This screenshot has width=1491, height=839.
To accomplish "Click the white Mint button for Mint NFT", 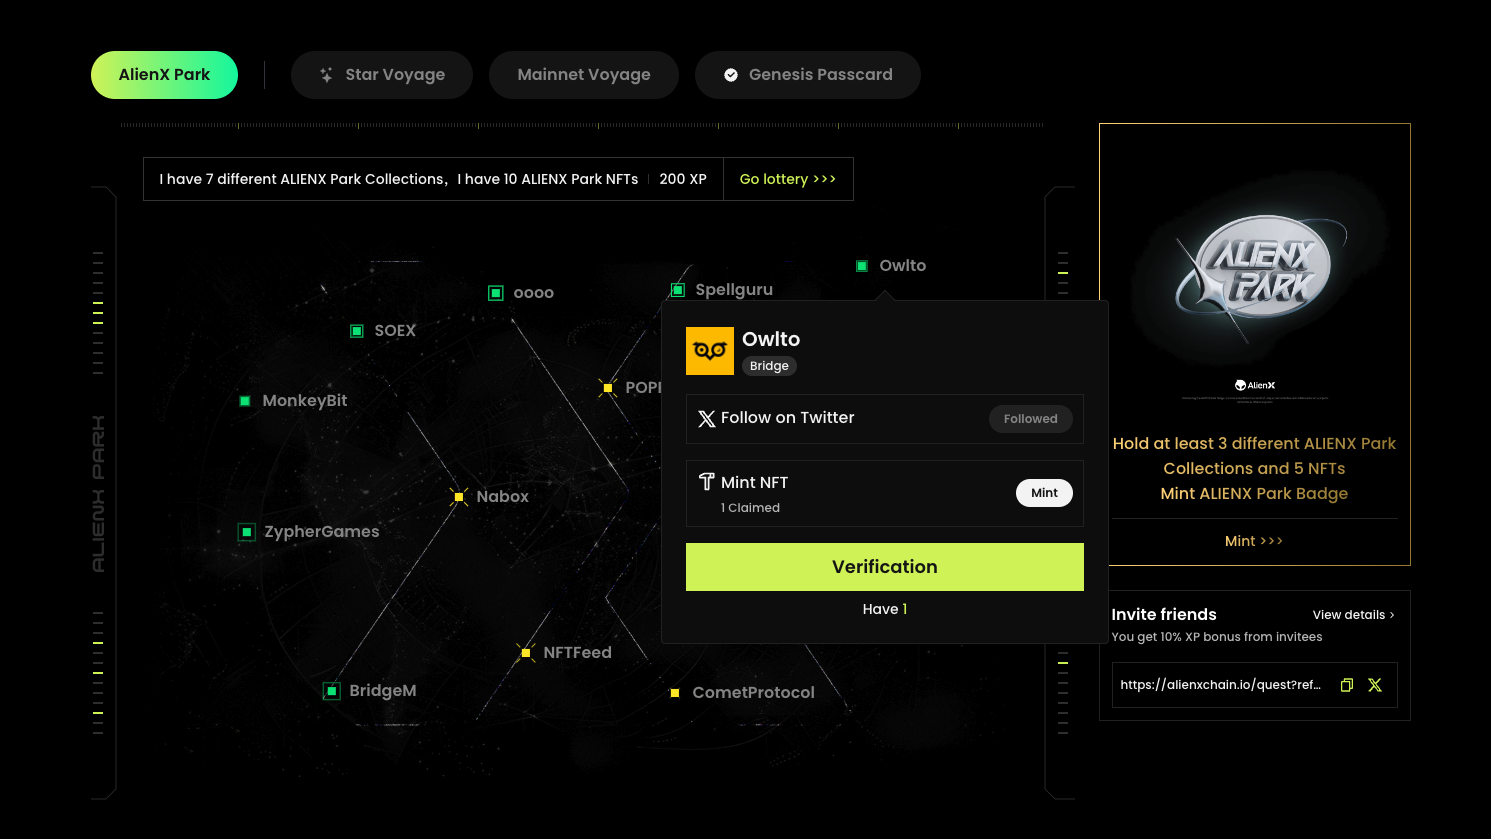I will click(x=1044, y=493).
